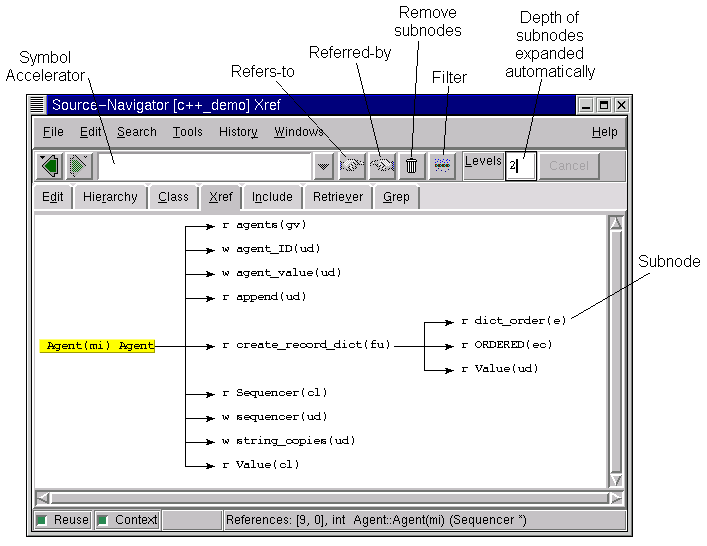Click the horizontal scrollbar right arrow
The width and height of the screenshot is (707, 546).
[615, 498]
